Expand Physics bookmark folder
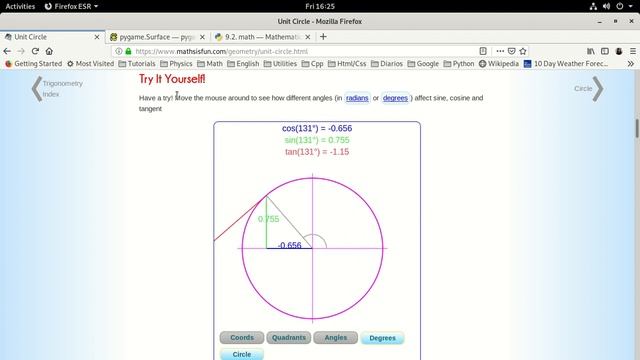The height and width of the screenshot is (360, 640). tap(176, 64)
